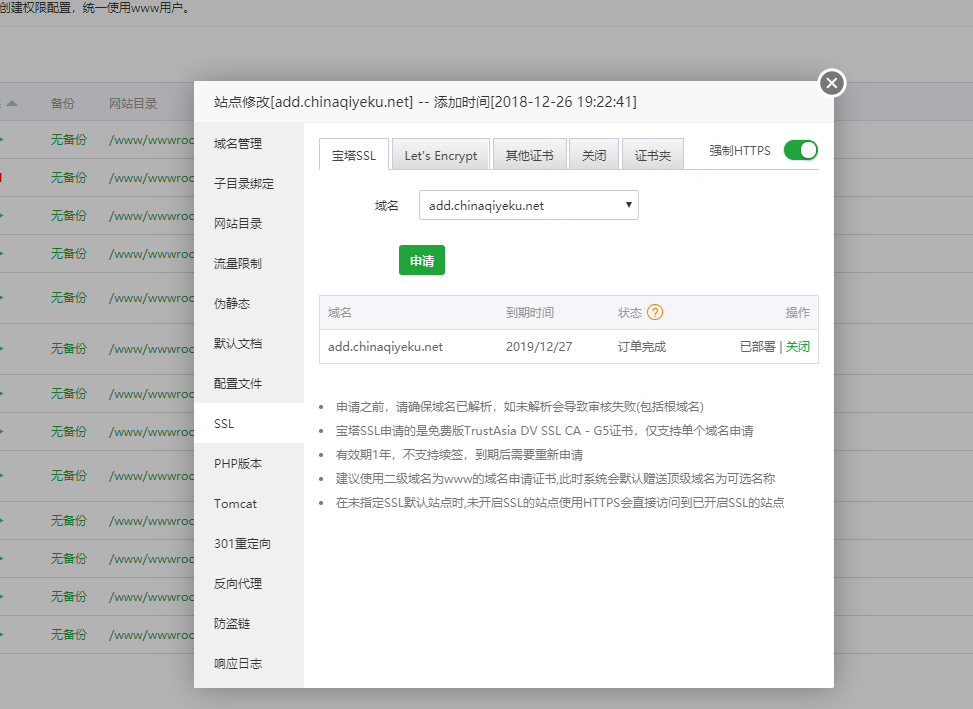Click the 订单完成 status cell
Viewport: 973px width, 709px height.
tap(642, 346)
